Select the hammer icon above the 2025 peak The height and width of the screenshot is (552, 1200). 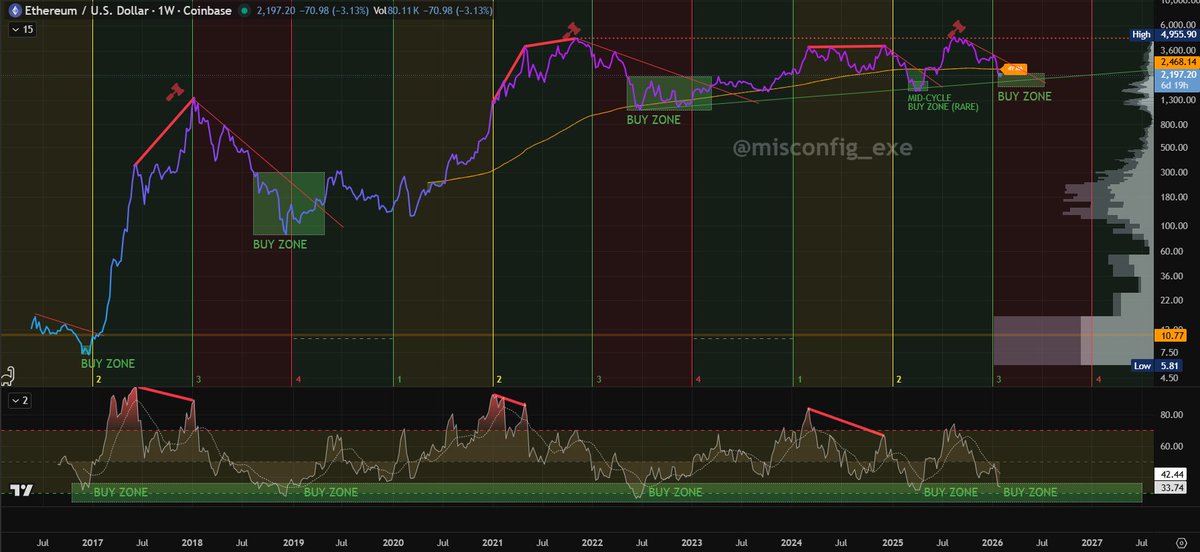[x=957, y=26]
